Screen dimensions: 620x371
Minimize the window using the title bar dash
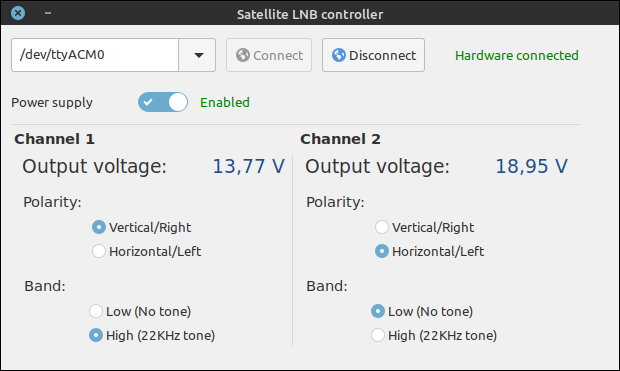coord(48,13)
